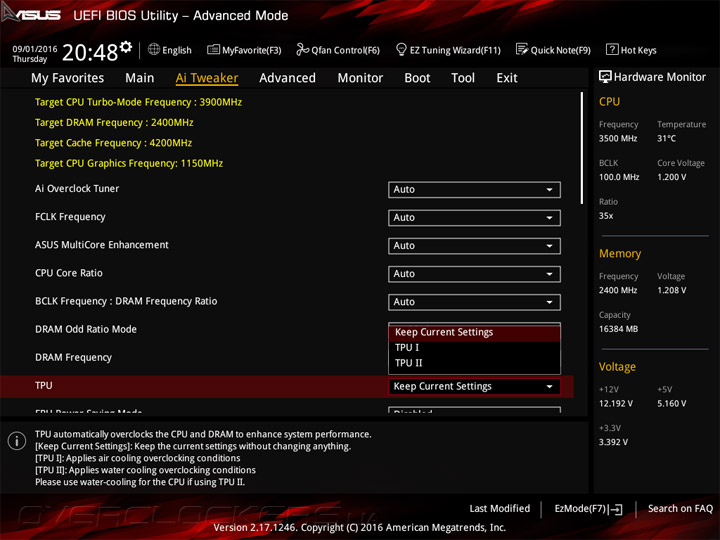
Task: Click Target CPU Turbo-Mode Frequency : 3900MHz
Action: (x=138, y=102)
